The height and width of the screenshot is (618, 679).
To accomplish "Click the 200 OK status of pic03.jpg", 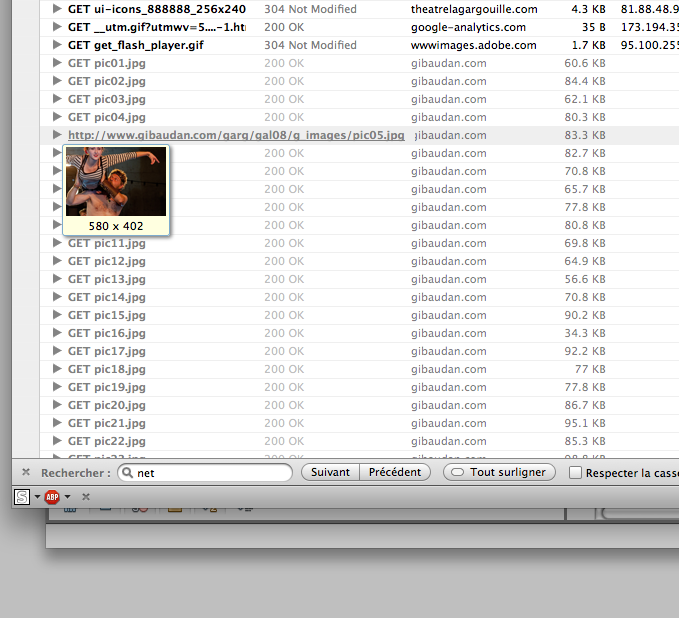I will tap(284, 99).
